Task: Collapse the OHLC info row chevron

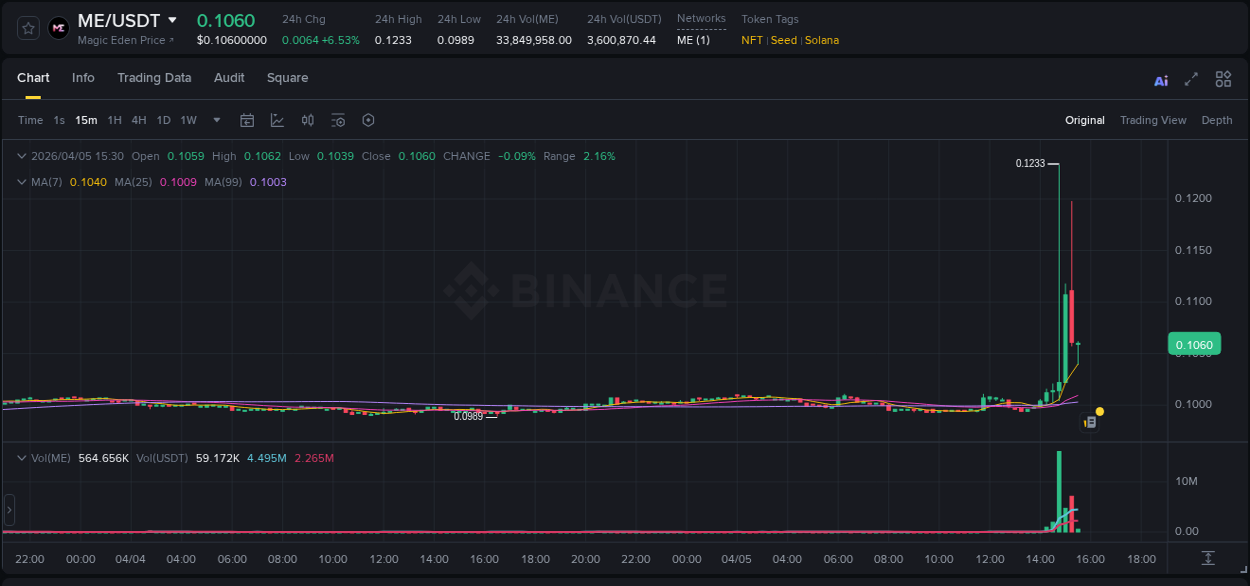Action: (x=22, y=156)
